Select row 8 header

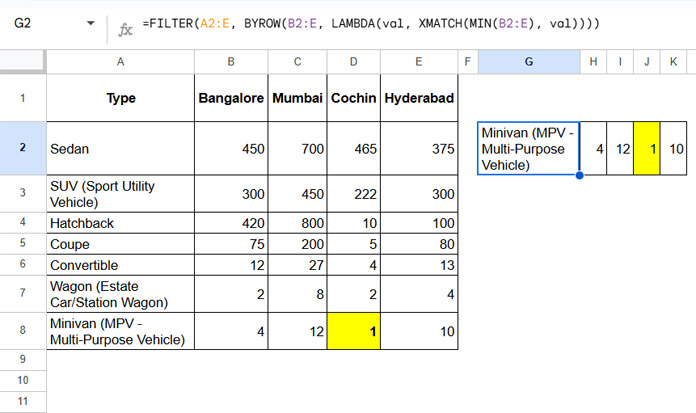23,330
